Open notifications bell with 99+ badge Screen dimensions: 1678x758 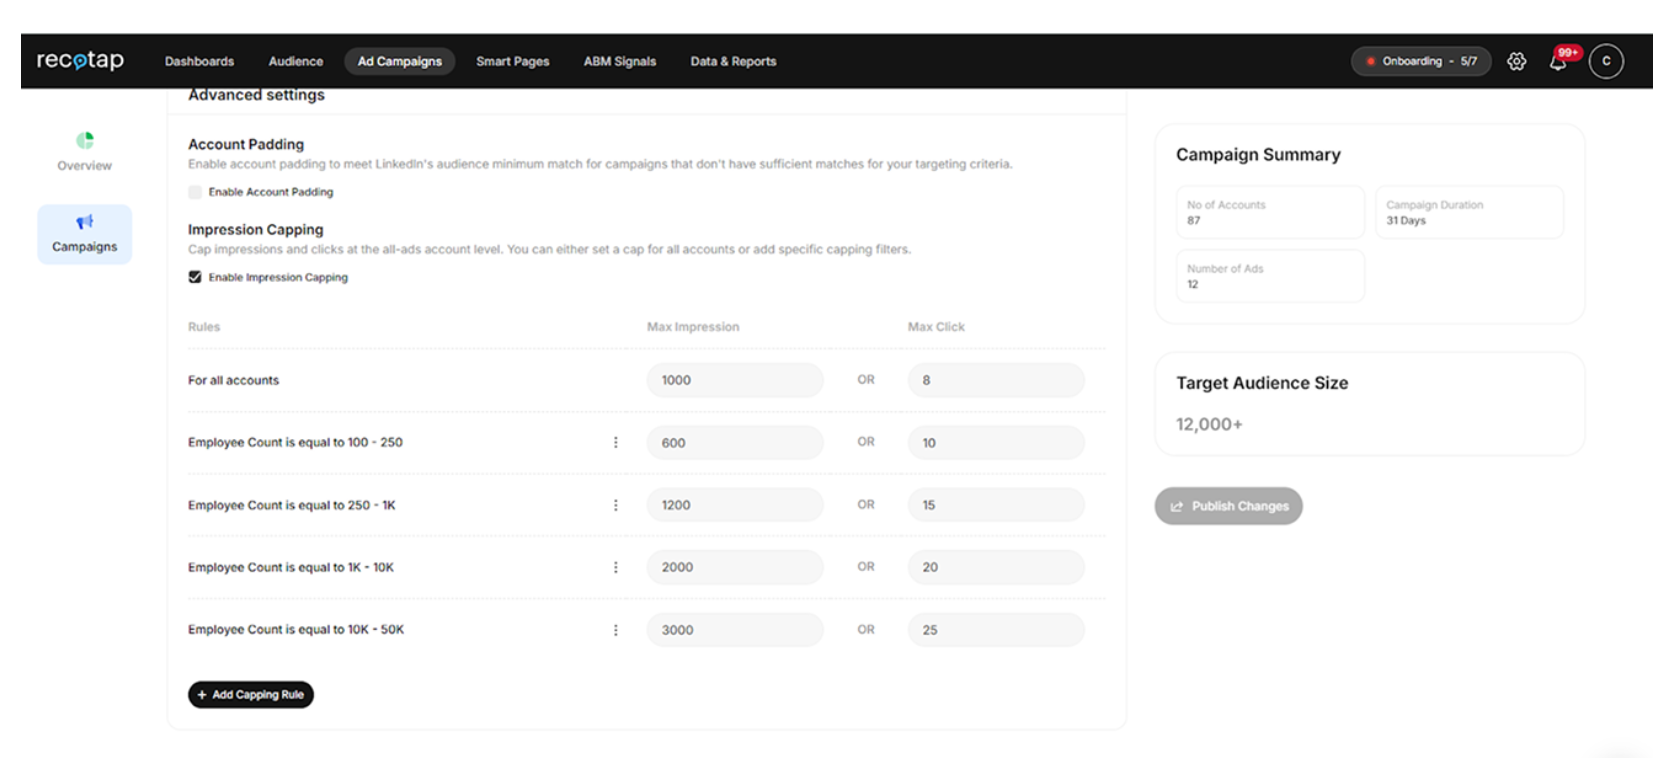(x=1559, y=60)
